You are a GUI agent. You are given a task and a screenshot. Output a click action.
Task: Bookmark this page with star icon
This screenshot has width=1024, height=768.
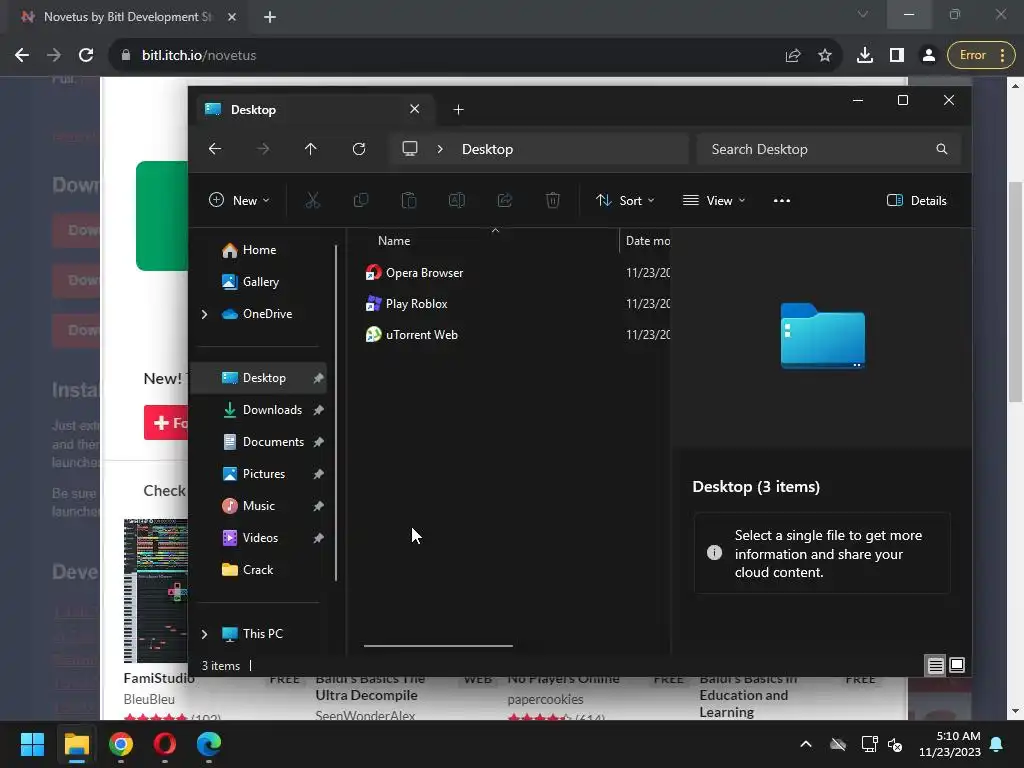tap(825, 56)
